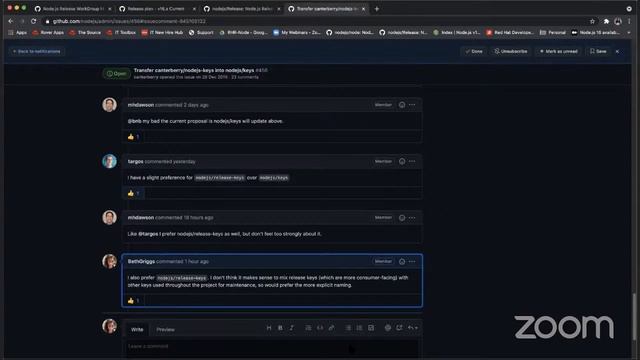This screenshot has height=360, width=640.
Task: Open the Apps bookmark shortcut
Action: [18, 33]
